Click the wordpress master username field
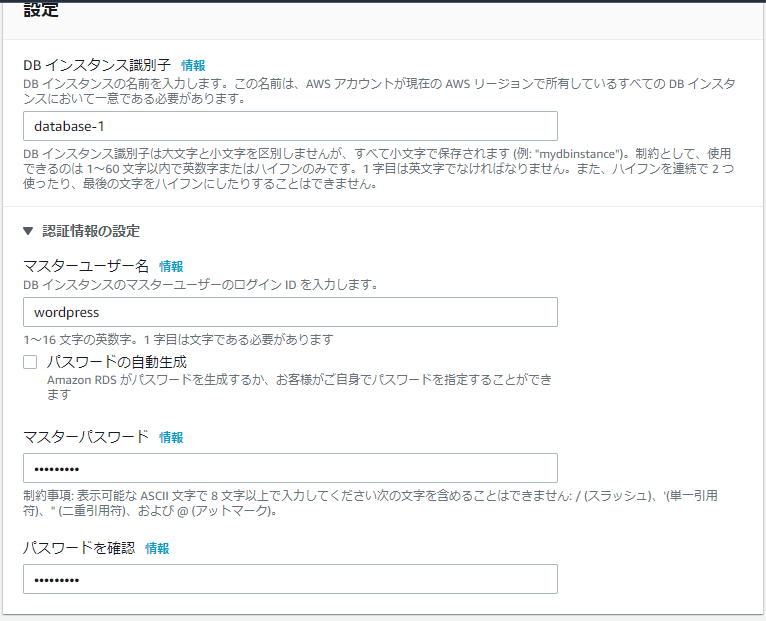766x621 pixels. [x=290, y=312]
